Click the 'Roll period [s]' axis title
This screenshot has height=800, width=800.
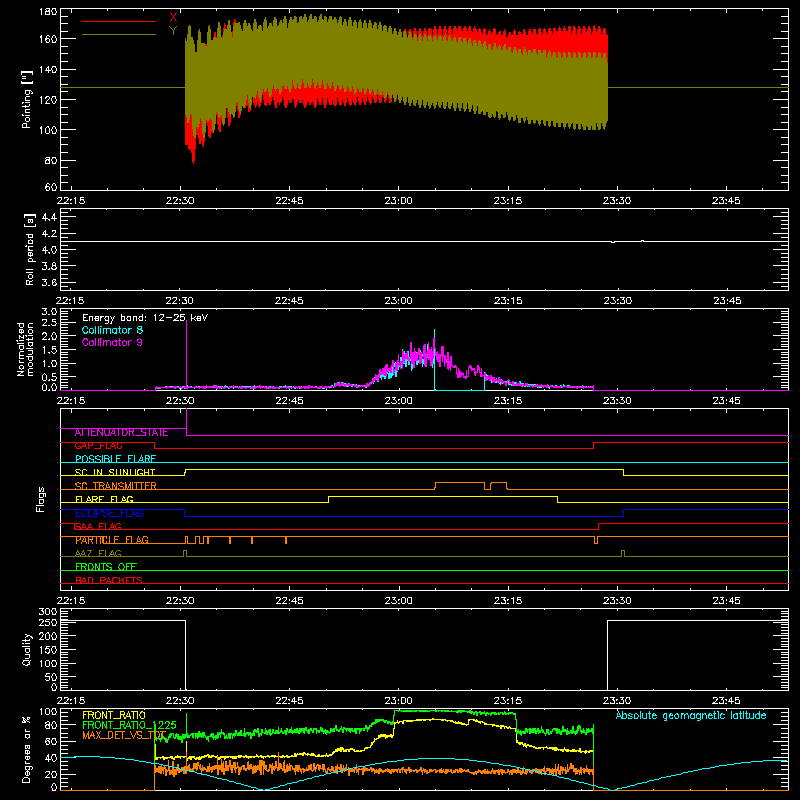tap(30, 249)
